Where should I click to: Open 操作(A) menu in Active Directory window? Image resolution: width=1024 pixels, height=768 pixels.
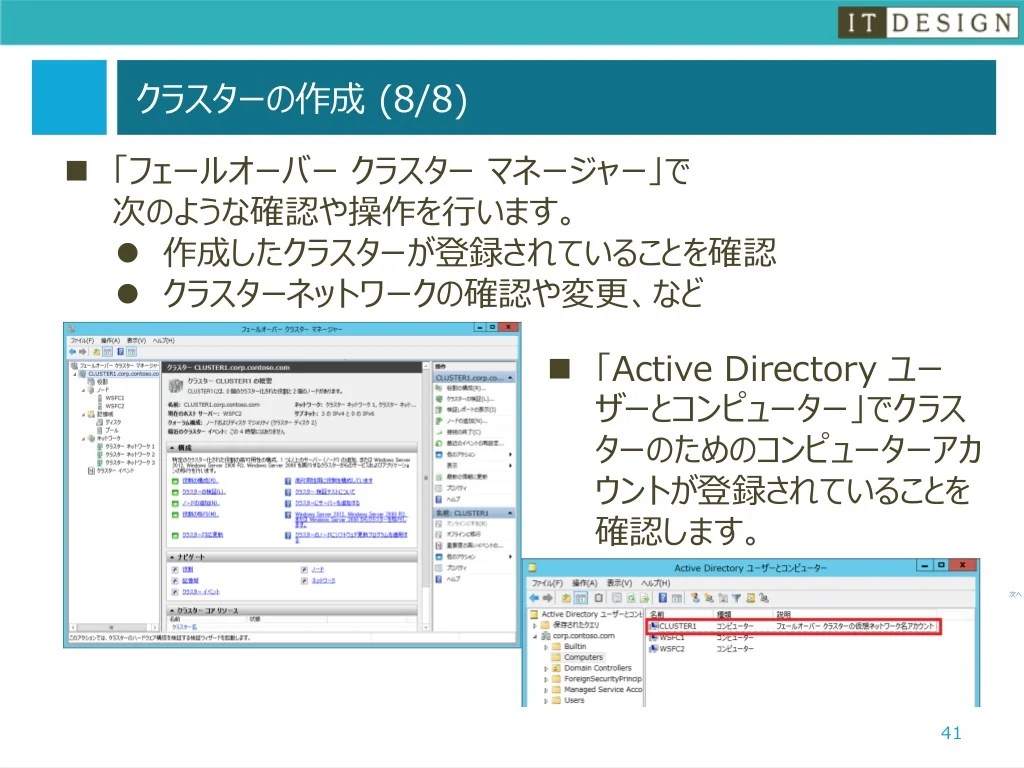(x=584, y=583)
